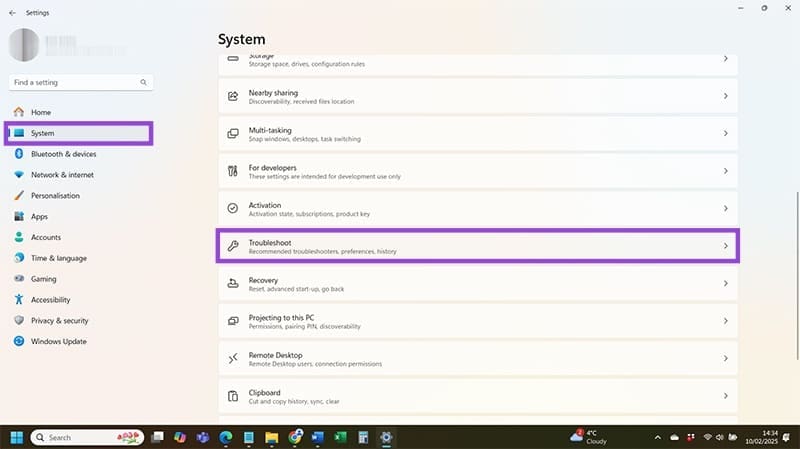800x449 pixels.
Task: Open Apps settings
Action: click(80, 216)
